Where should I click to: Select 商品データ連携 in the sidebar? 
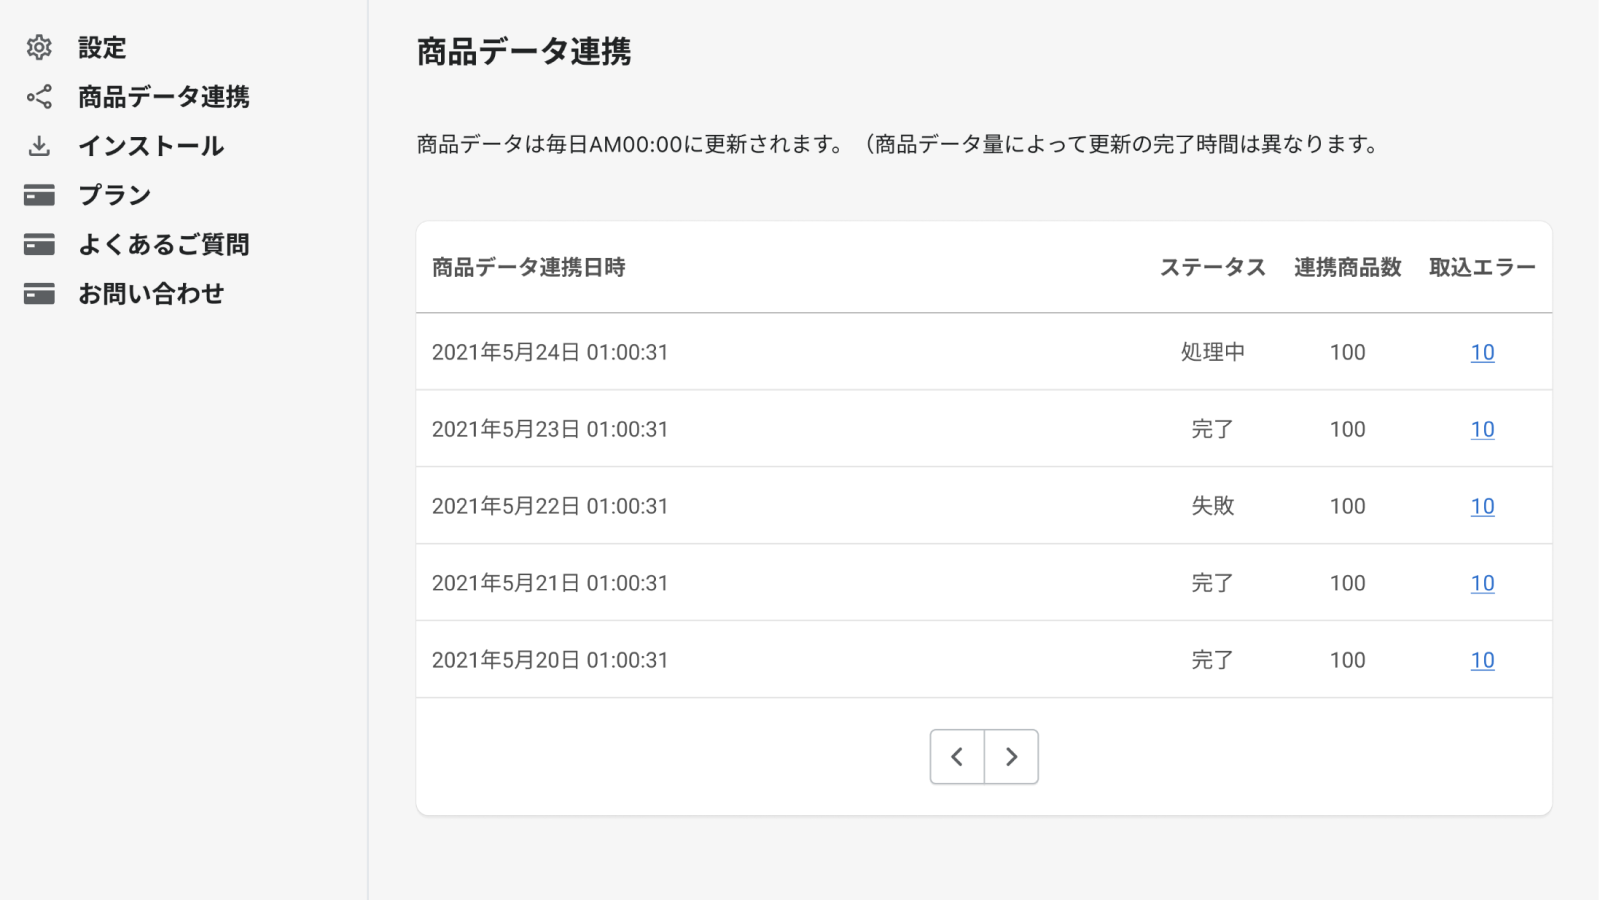(x=166, y=97)
